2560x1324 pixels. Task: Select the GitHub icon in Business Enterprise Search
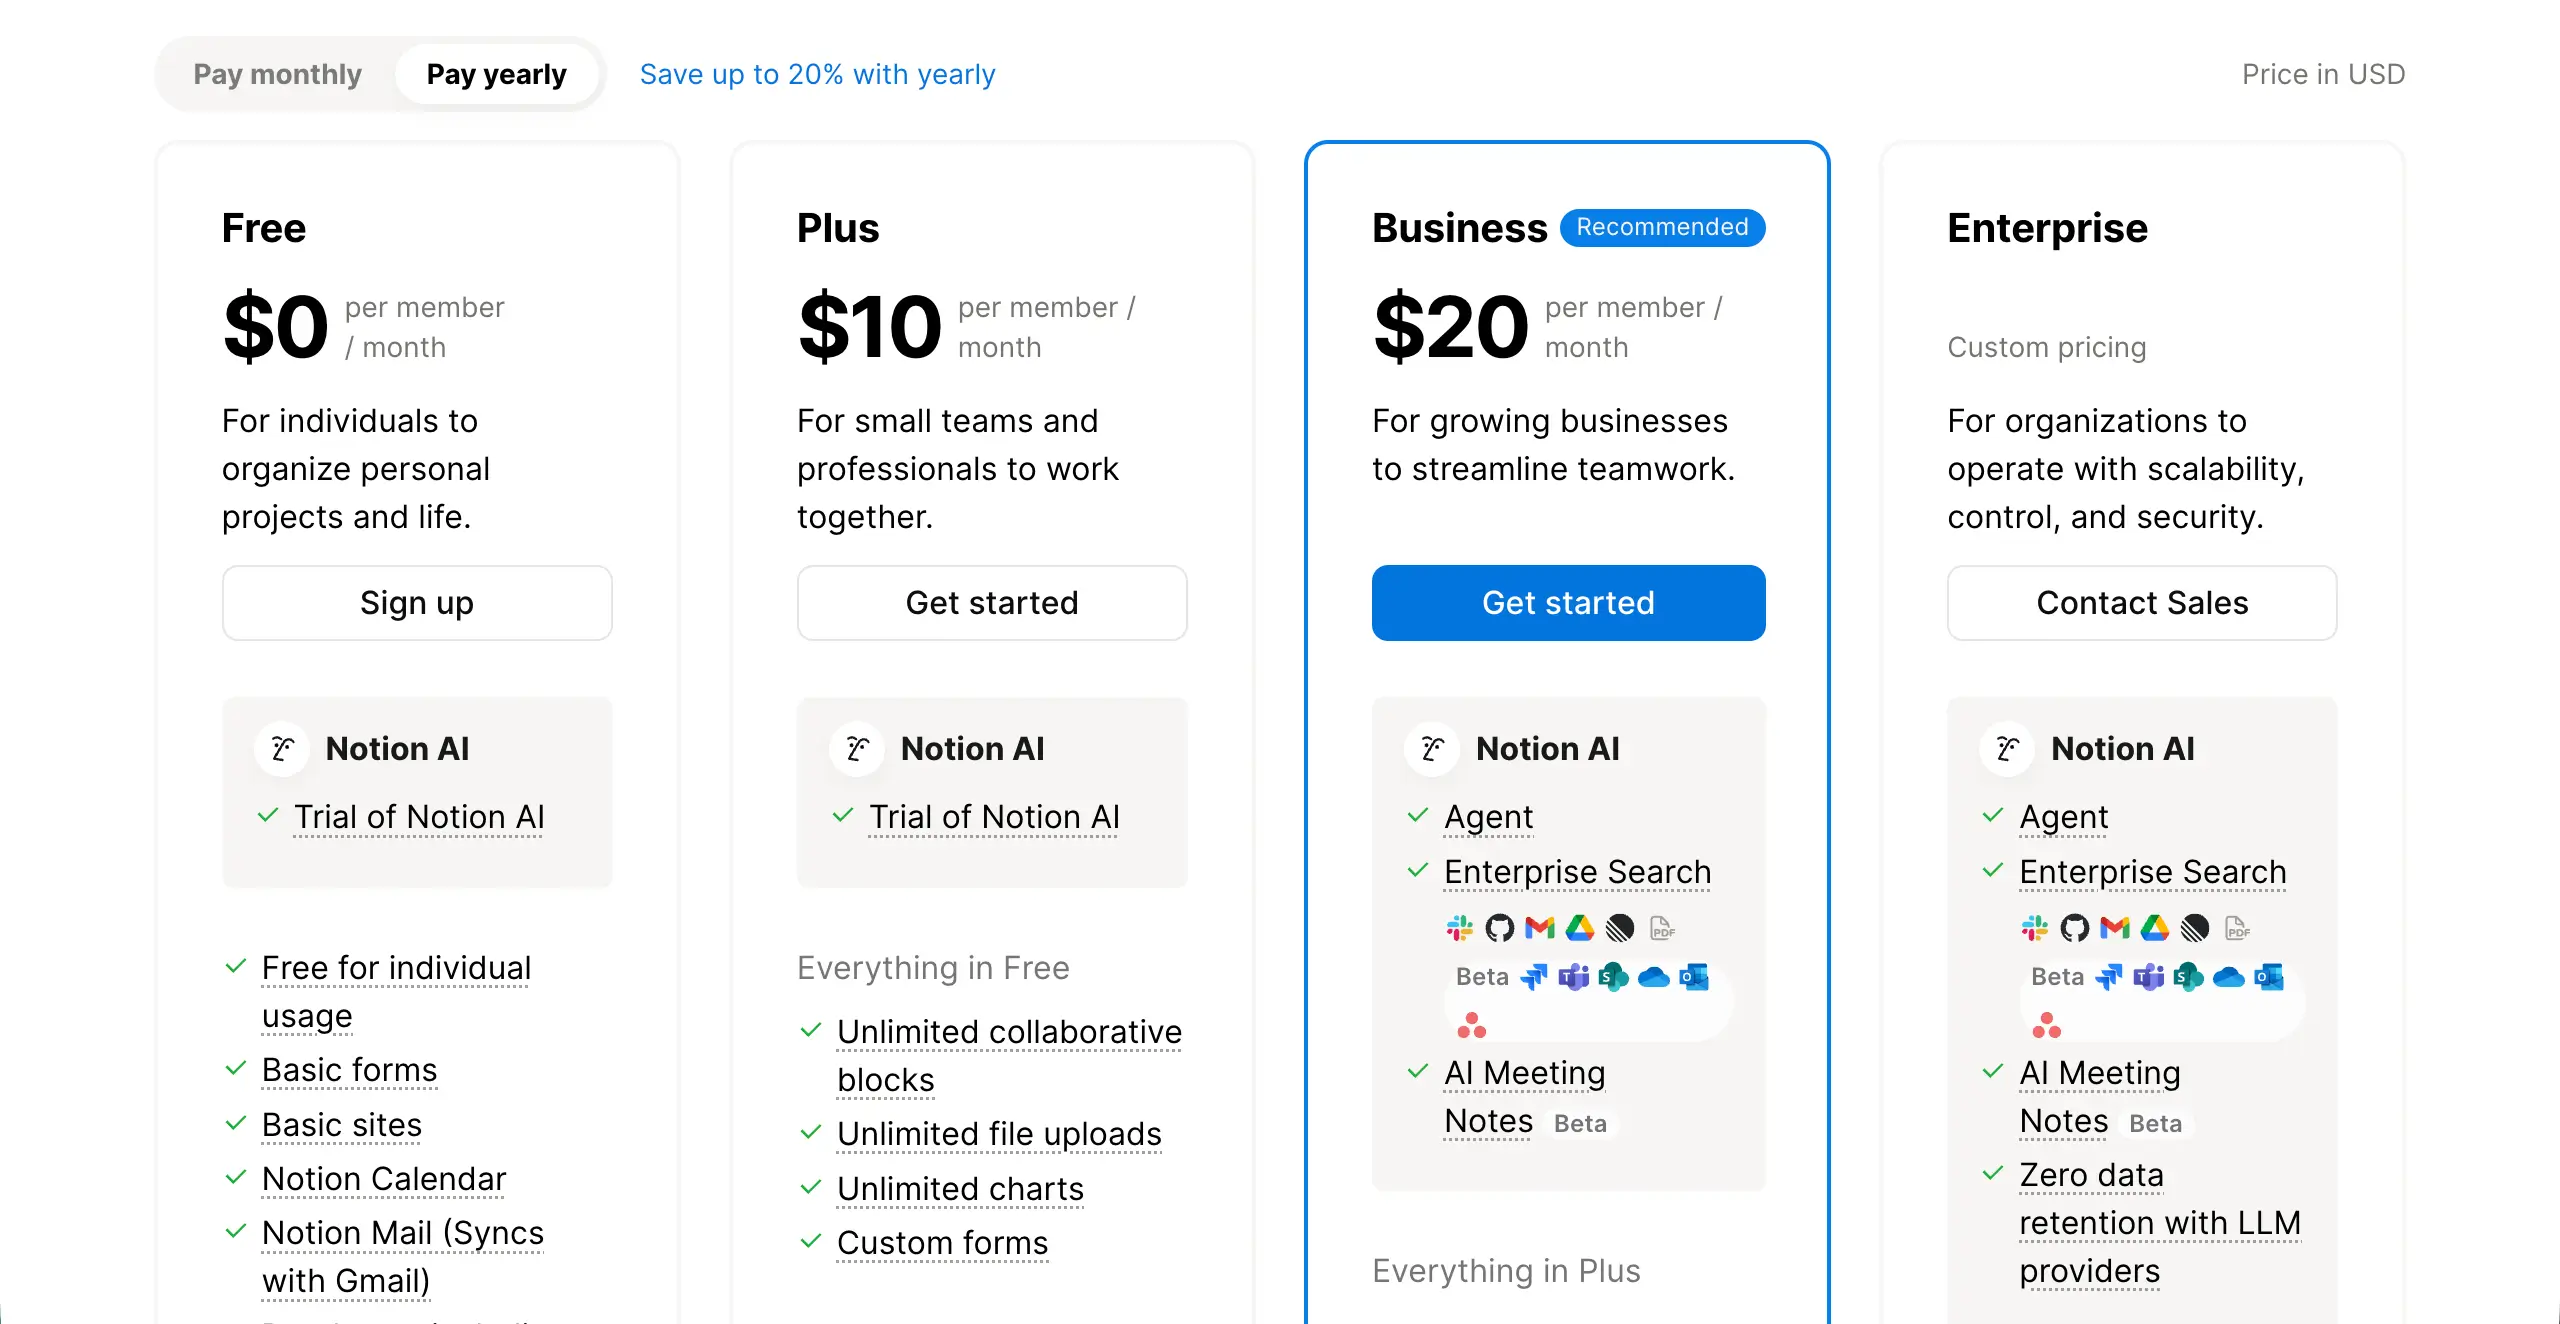point(1498,928)
